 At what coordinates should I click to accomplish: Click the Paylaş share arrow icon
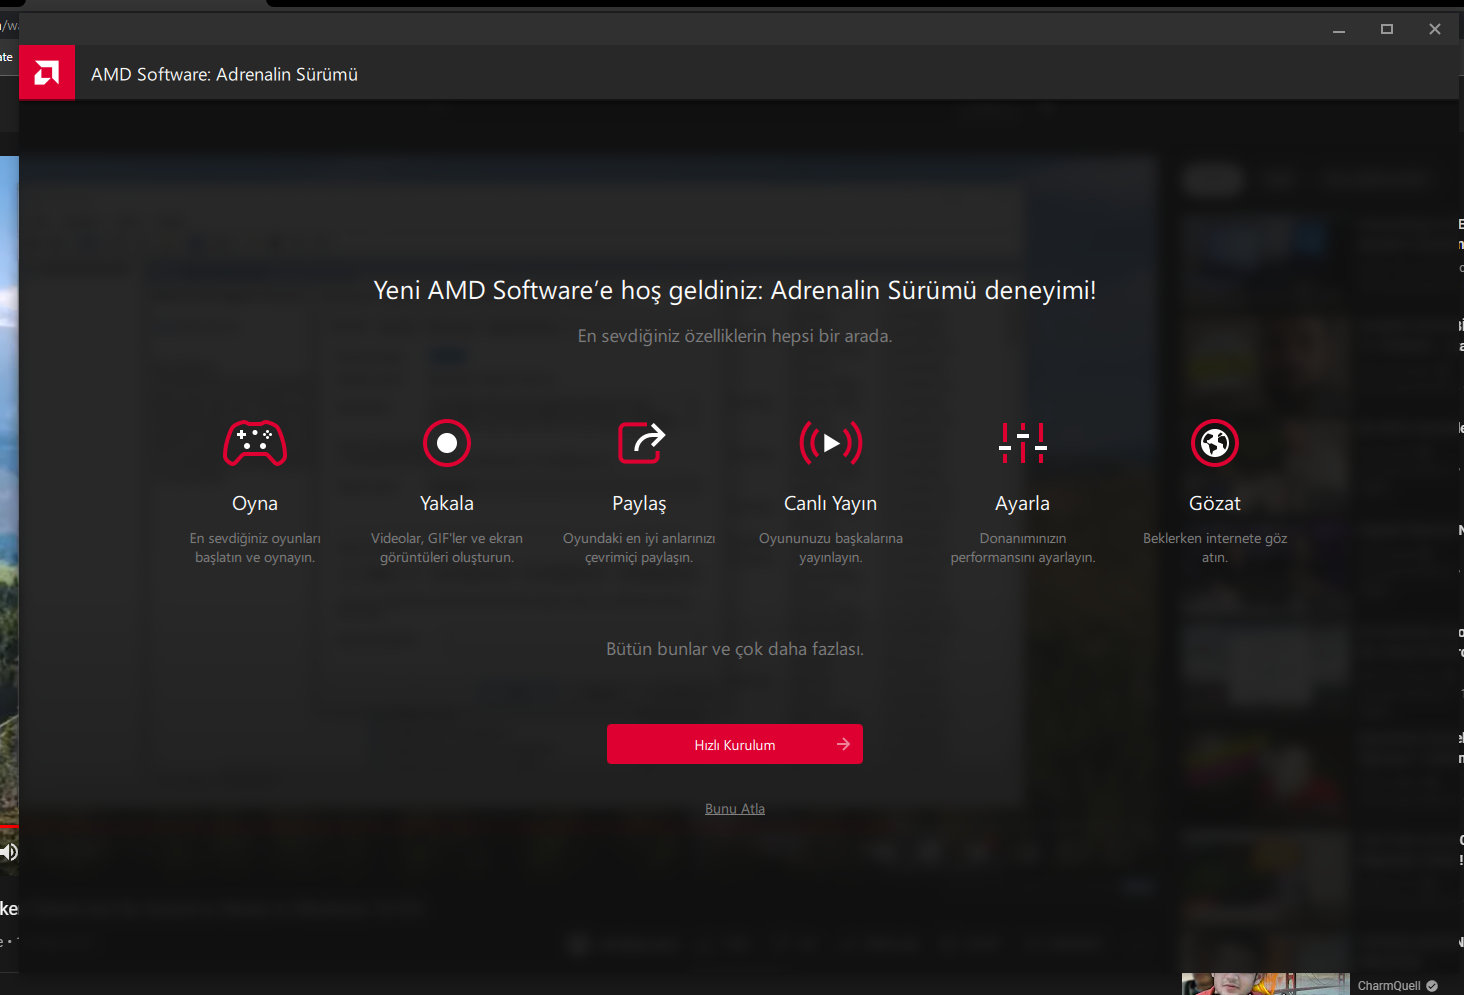[641, 443]
